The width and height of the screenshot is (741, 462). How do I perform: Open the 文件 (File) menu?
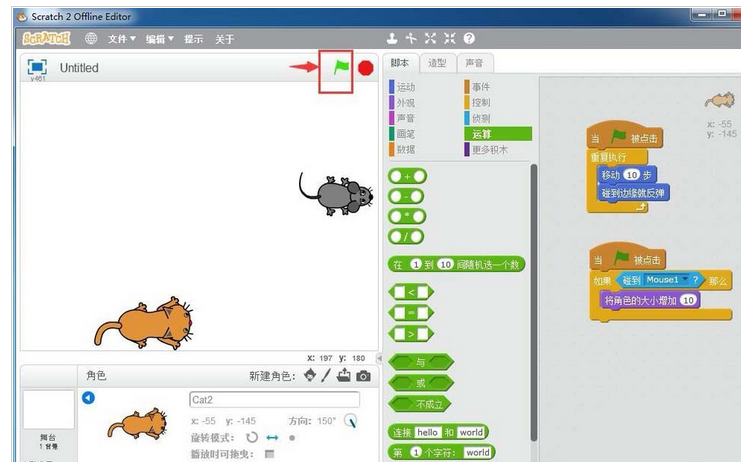(122, 39)
